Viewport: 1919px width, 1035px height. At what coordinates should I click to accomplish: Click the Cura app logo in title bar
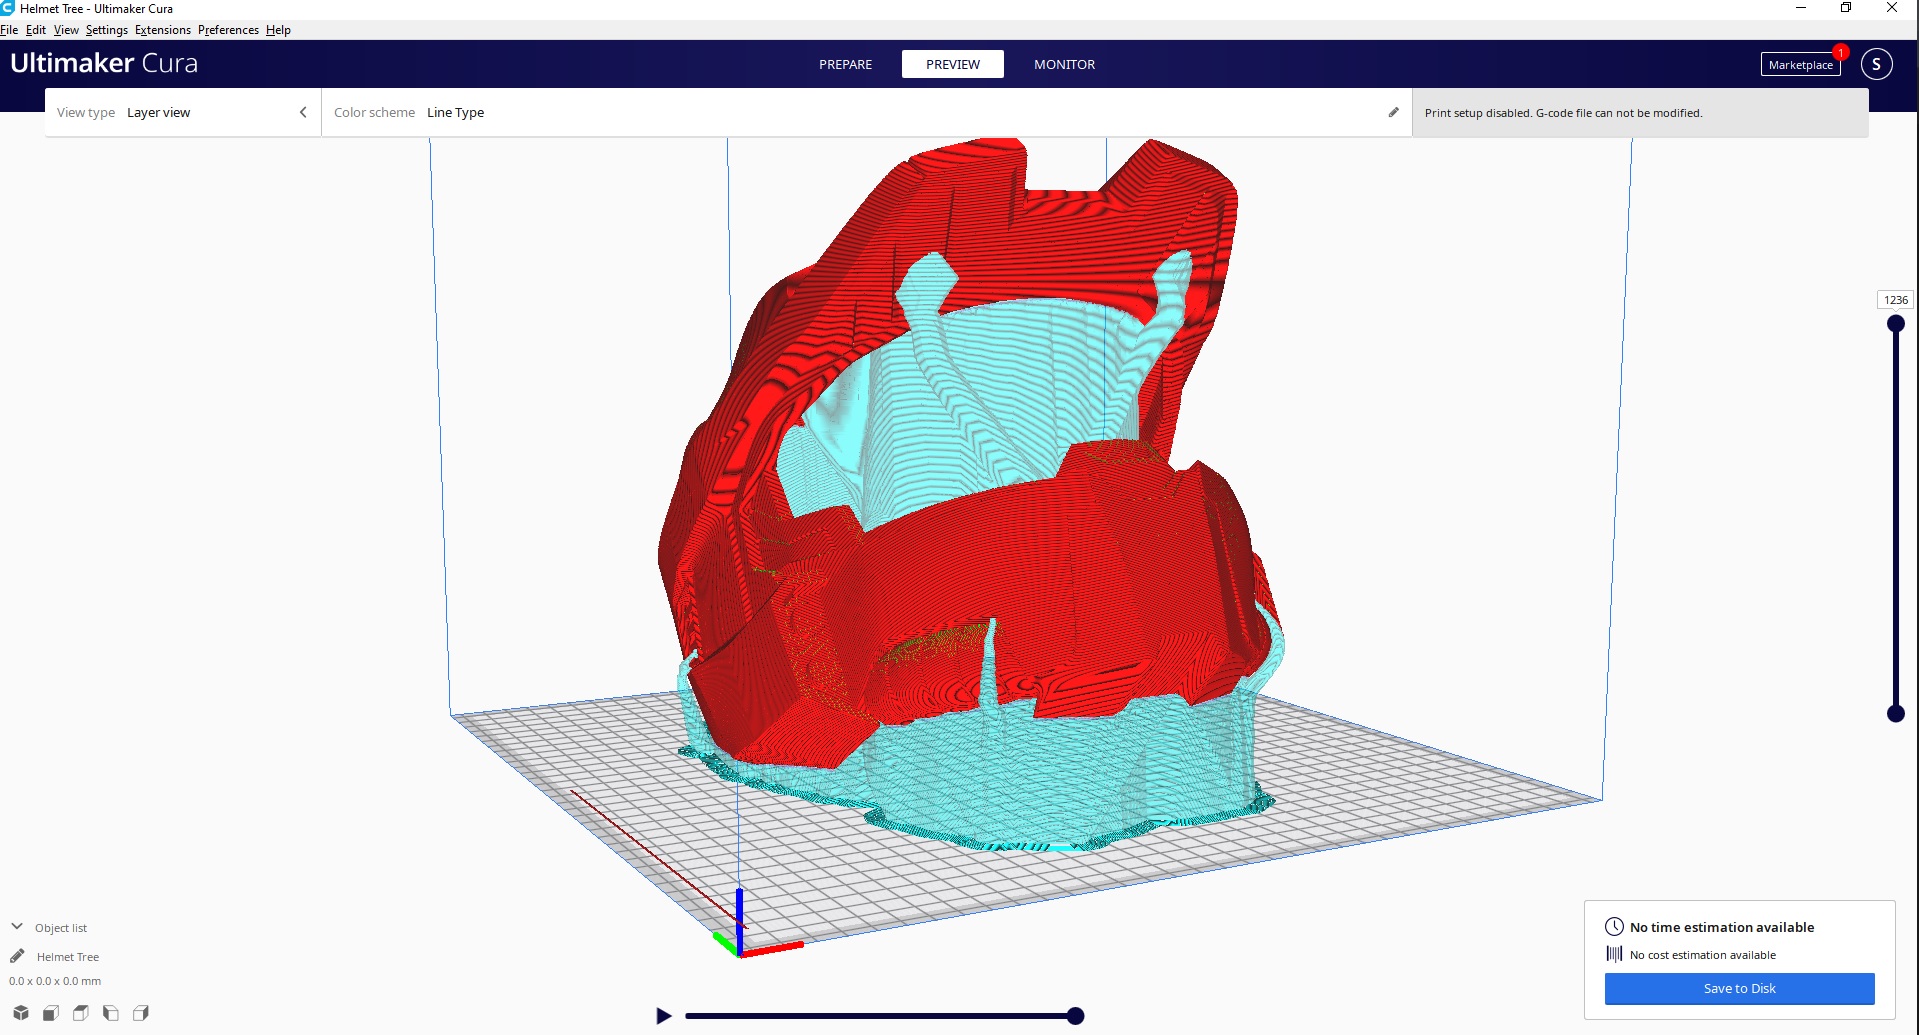pyautogui.click(x=8, y=8)
